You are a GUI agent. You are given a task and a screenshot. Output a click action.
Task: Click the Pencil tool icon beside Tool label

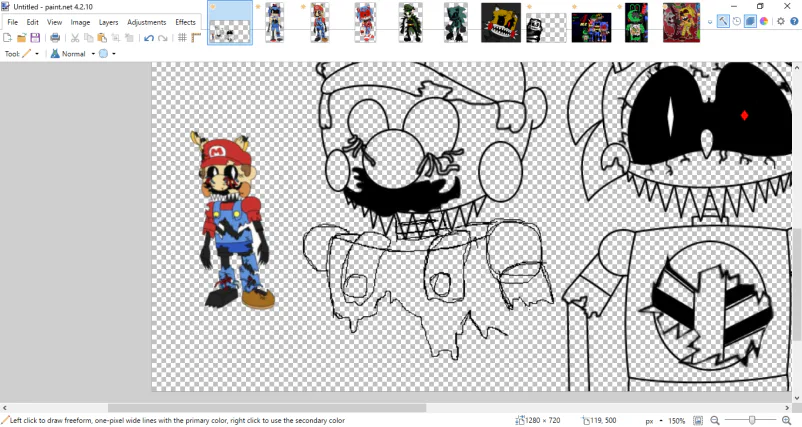point(27,54)
